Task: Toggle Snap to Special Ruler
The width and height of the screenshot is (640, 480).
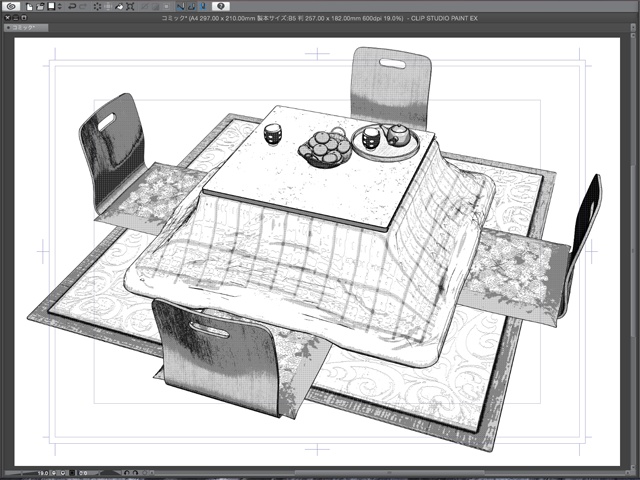Action: tap(191, 7)
